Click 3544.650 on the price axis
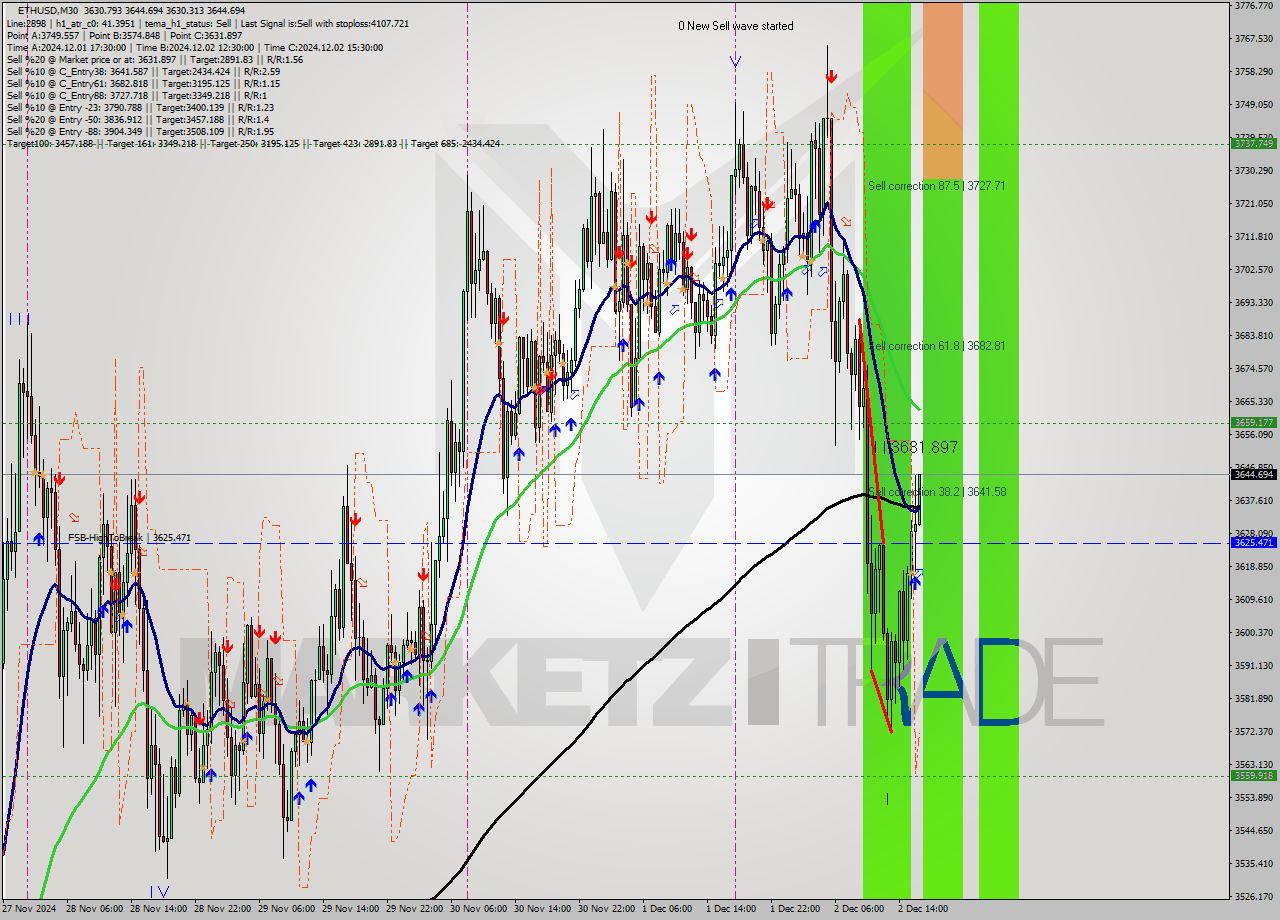The image size is (1280, 920). point(1254,830)
